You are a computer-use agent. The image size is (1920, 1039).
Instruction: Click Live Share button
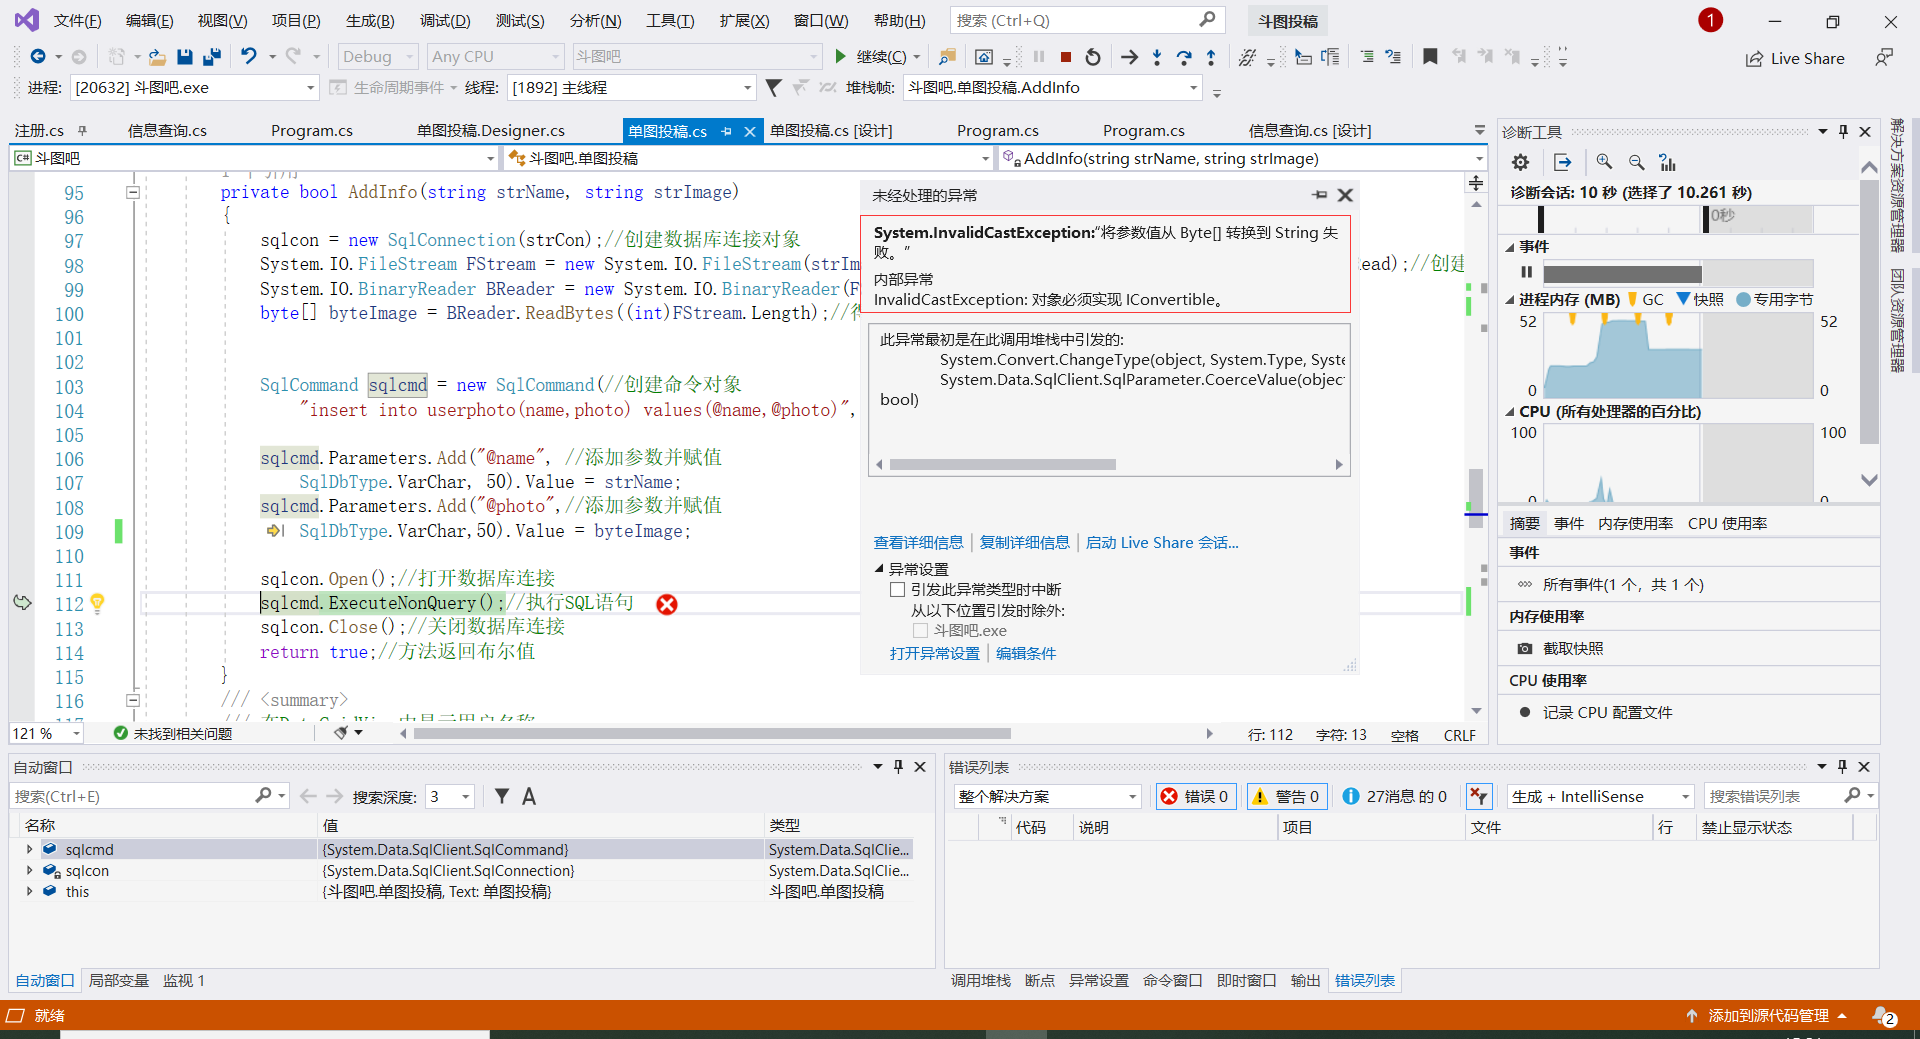[1796, 58]
